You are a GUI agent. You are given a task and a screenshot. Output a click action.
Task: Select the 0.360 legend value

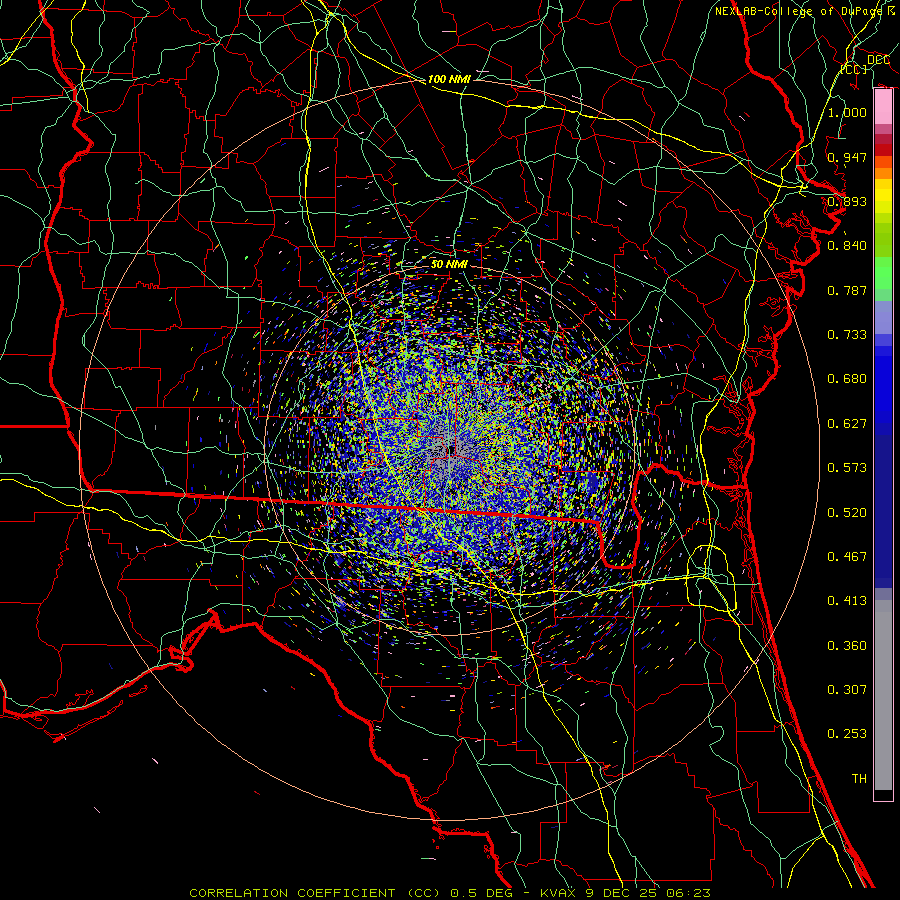click(847, 646)
